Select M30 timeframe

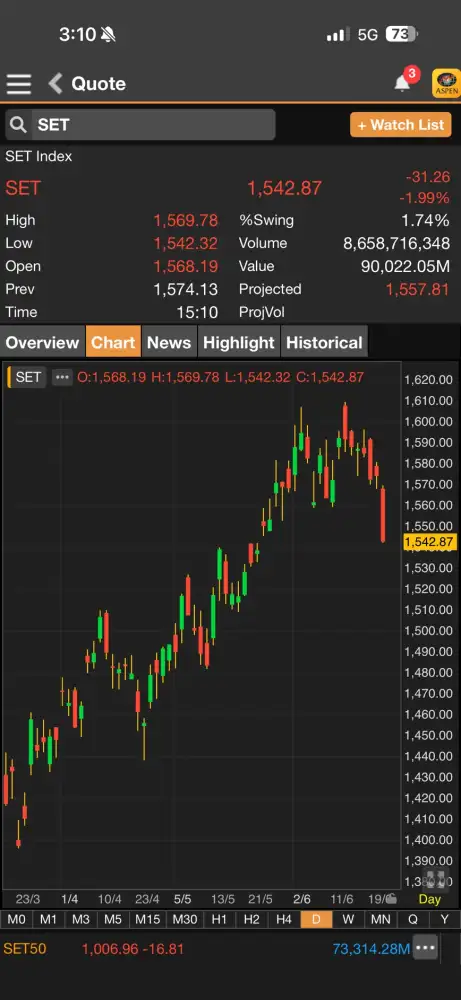185,919
